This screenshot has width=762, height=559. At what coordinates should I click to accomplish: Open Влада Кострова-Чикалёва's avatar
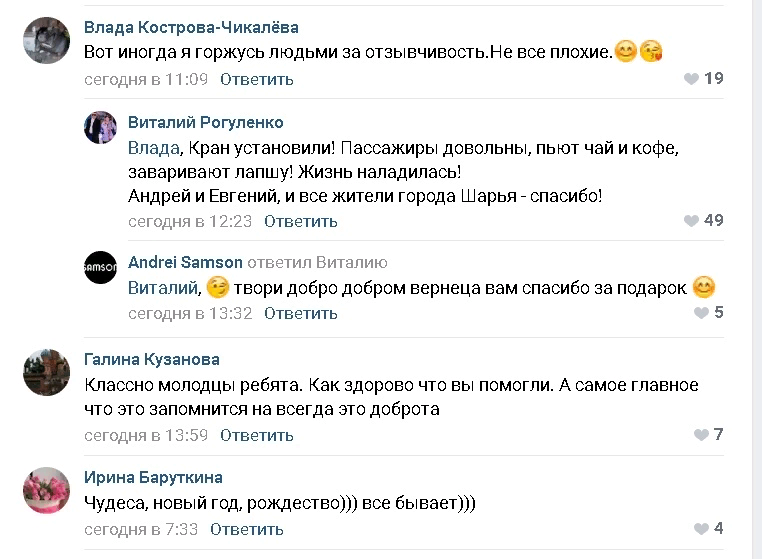pyautogui.click(x=47, y=40)
